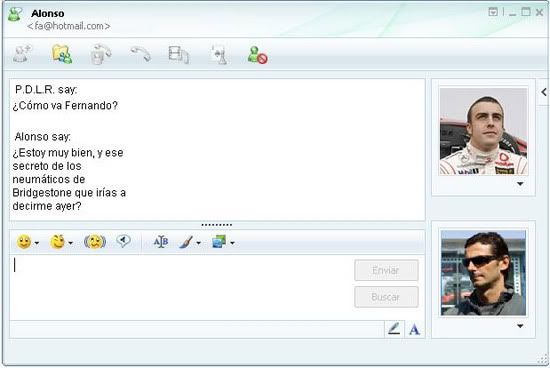This screenshot has width=550, height=368.
Task: Send a voice clip icon
Action: pyautogui.click(x=123, y=241)
